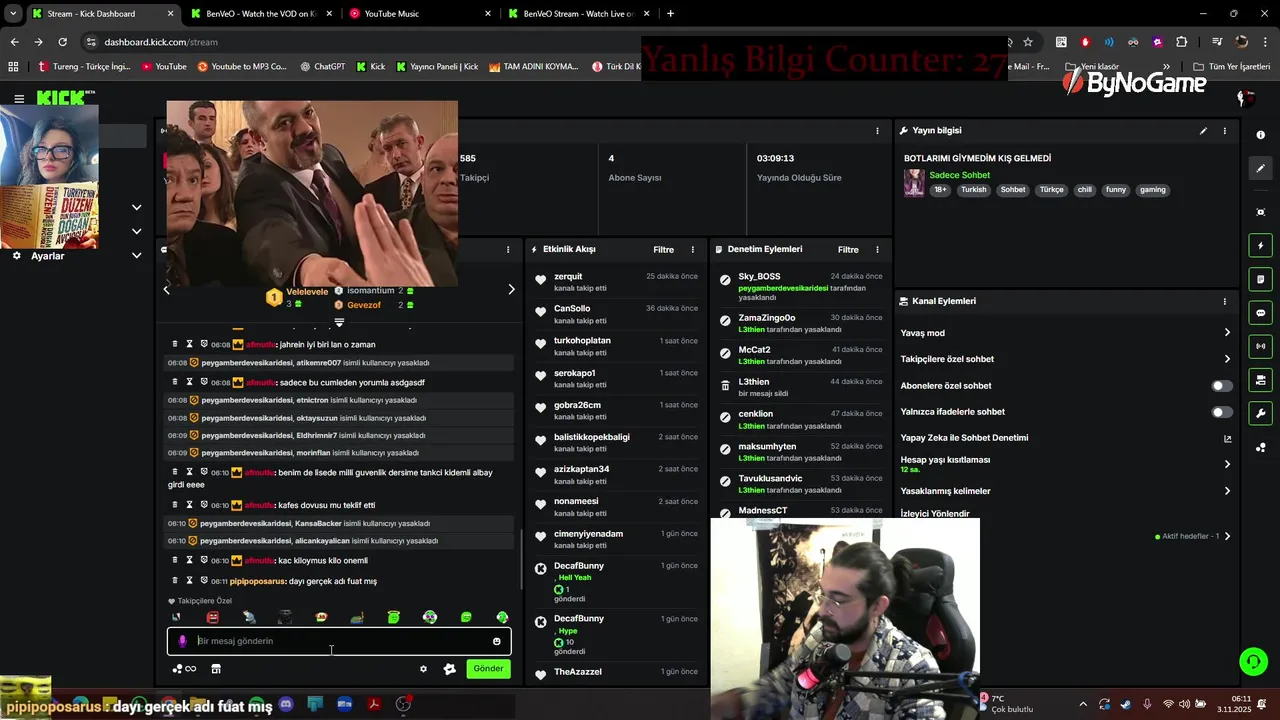1280x720 pixels.
Task: Reload the page in Chrome
Action: (x=62, y=42)
